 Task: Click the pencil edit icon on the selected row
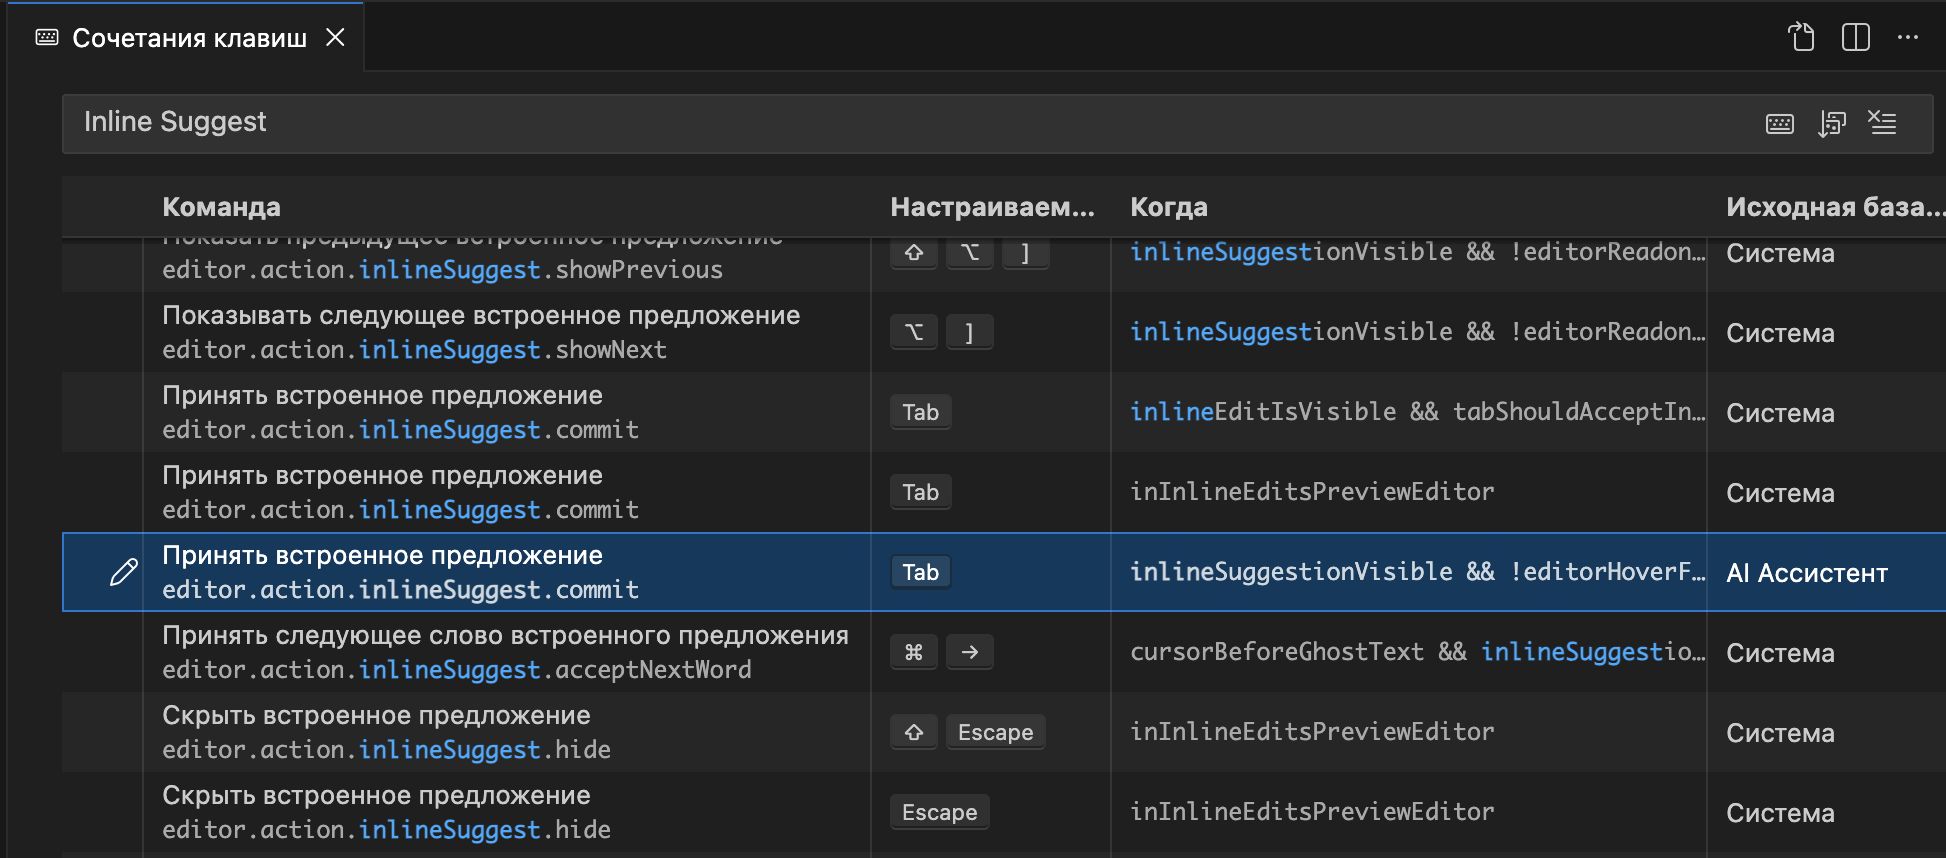124,572
